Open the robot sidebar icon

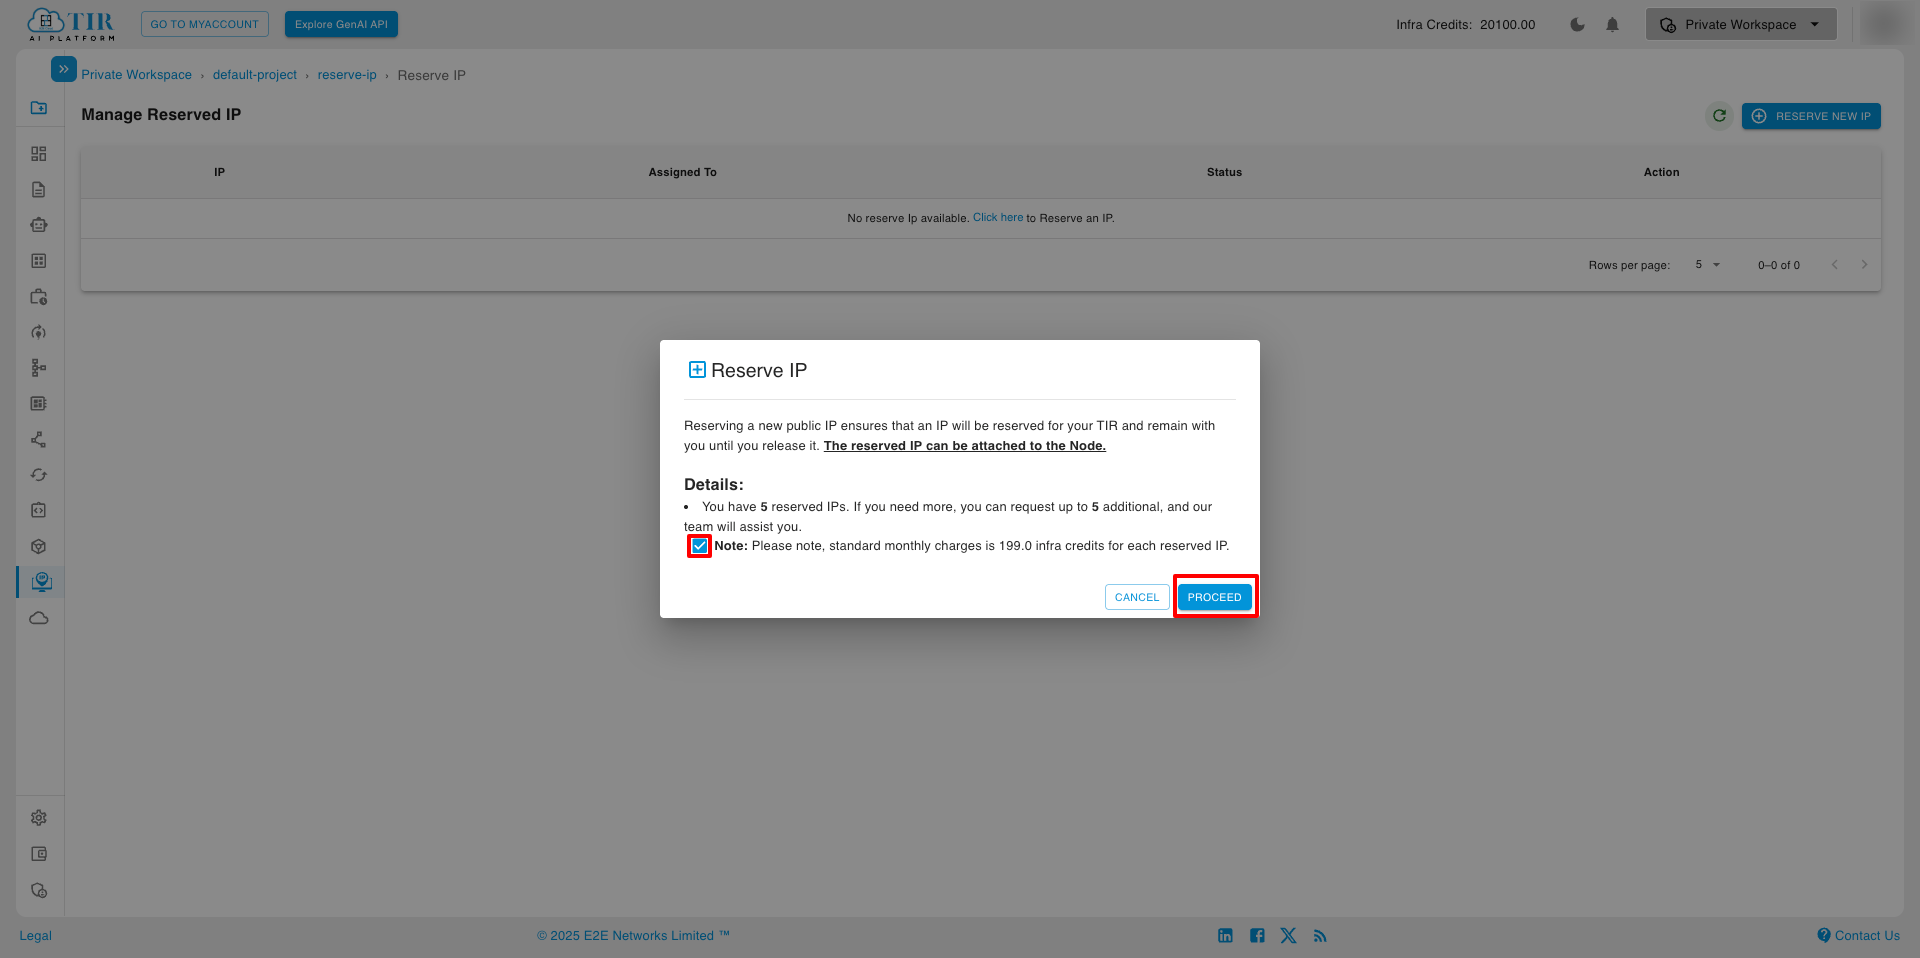pyautogui.click(x=39, y=225)
